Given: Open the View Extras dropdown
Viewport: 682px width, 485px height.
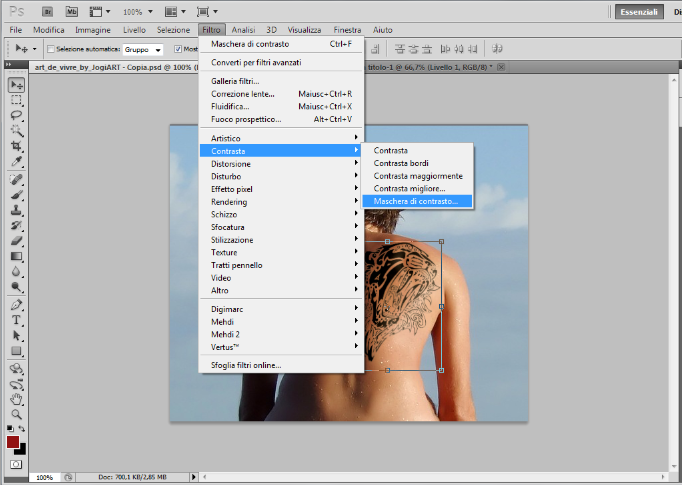Looking at the screenshot, I should point(100,12).
